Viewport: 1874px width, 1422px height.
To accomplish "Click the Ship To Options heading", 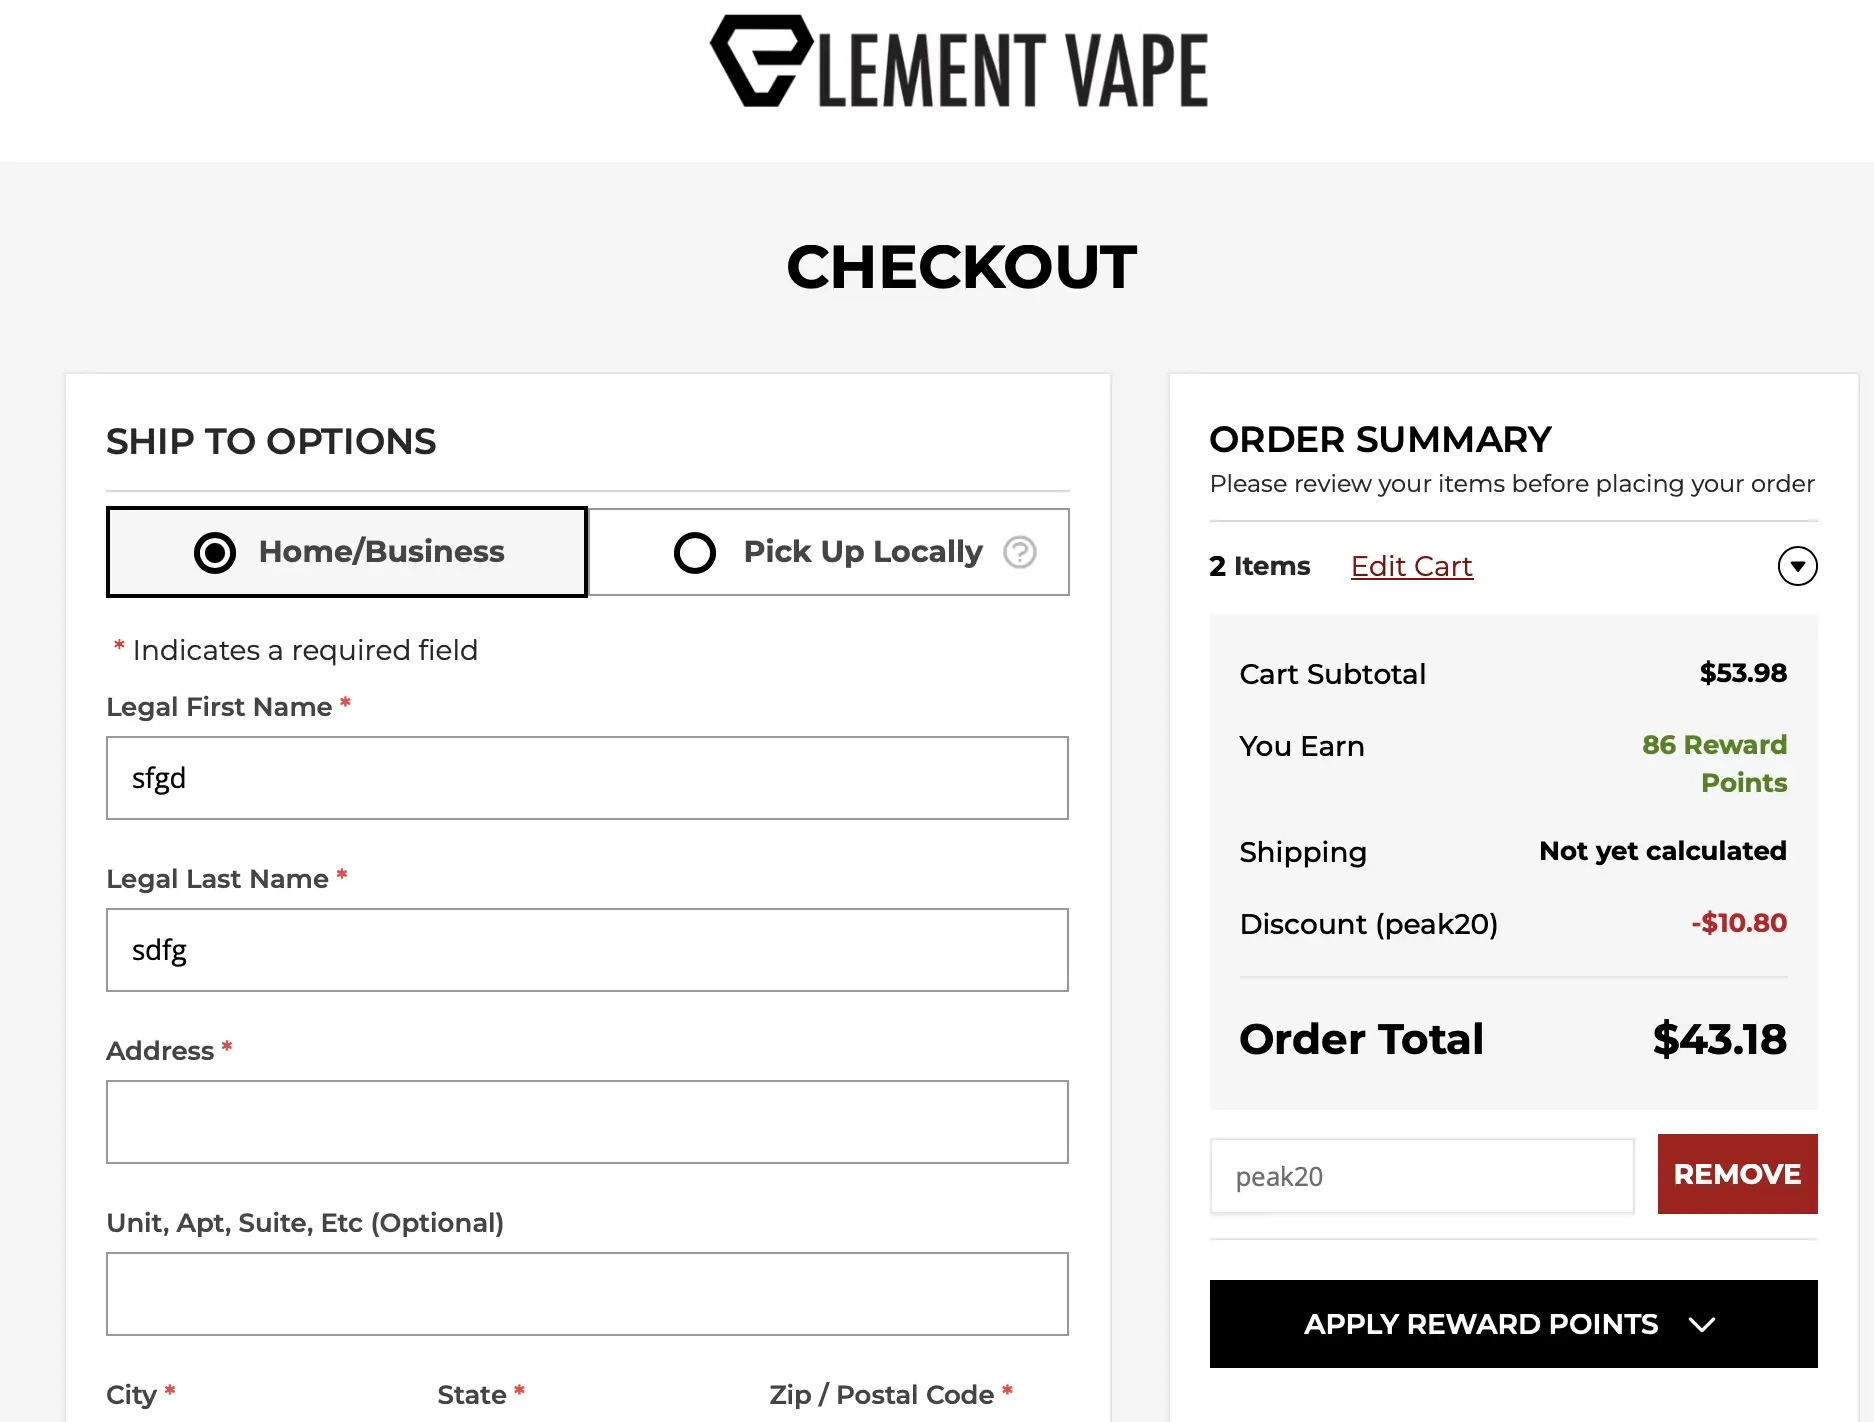I will [271, 441].
